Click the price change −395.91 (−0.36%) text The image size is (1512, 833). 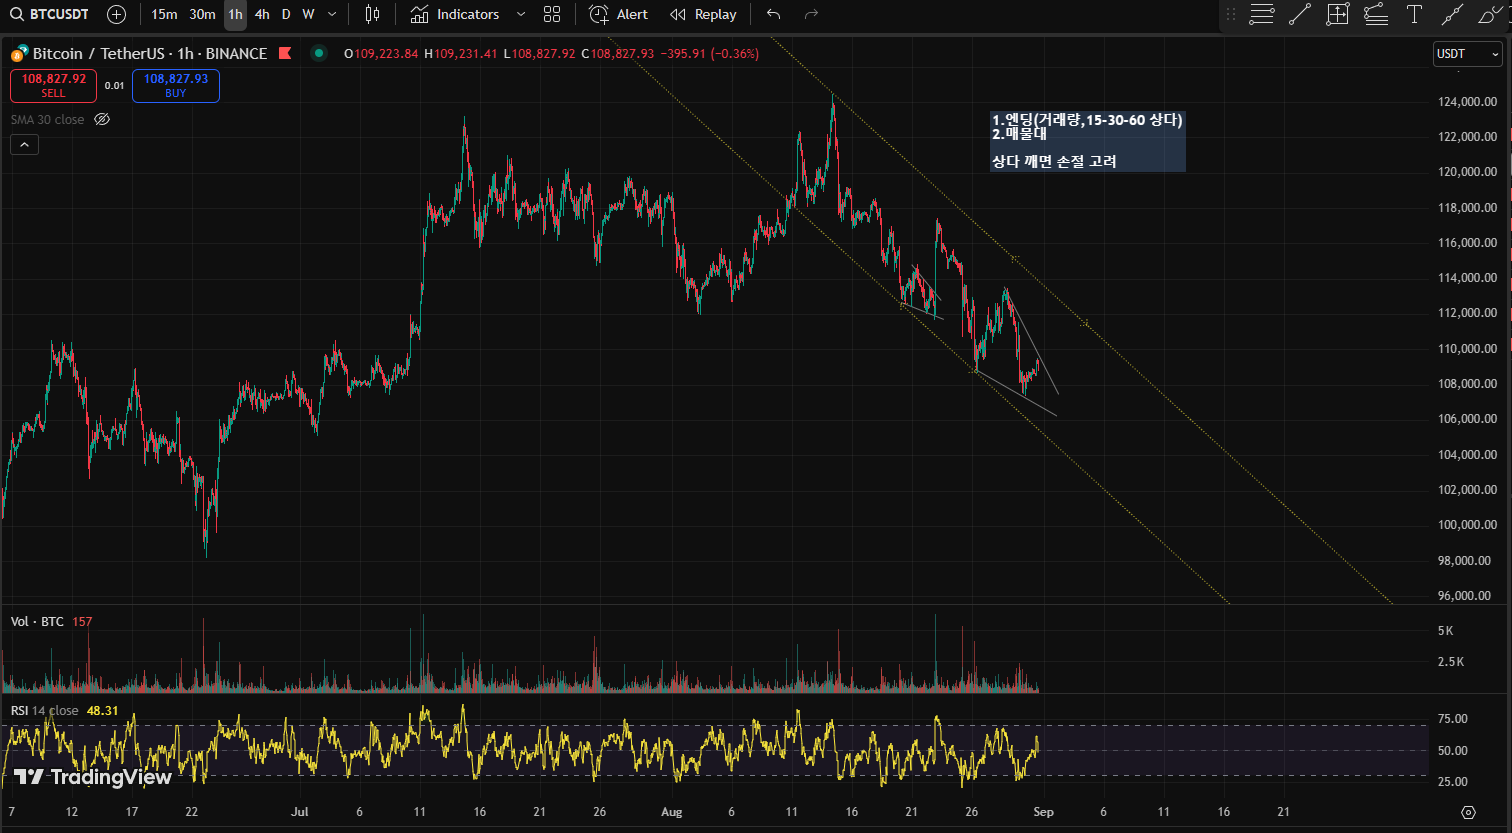click(x=709, y=54)
